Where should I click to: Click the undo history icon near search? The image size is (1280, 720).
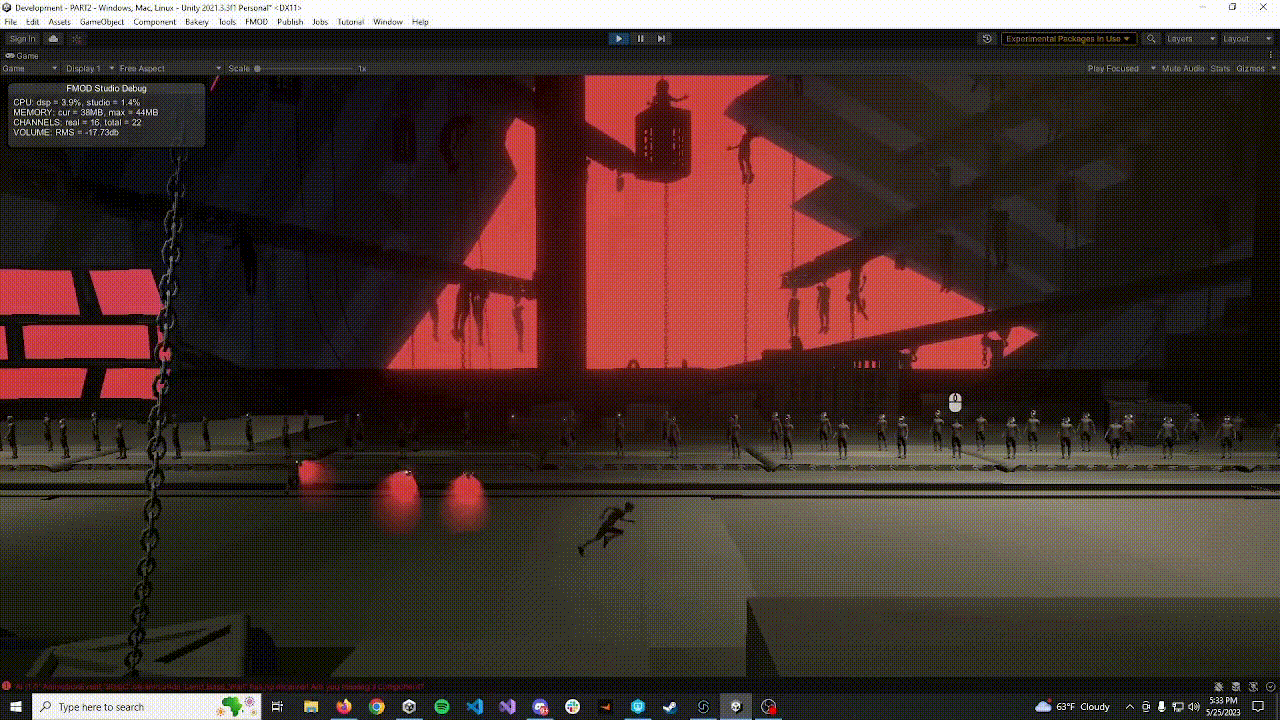pyautogui.click(x=988, y=38)
